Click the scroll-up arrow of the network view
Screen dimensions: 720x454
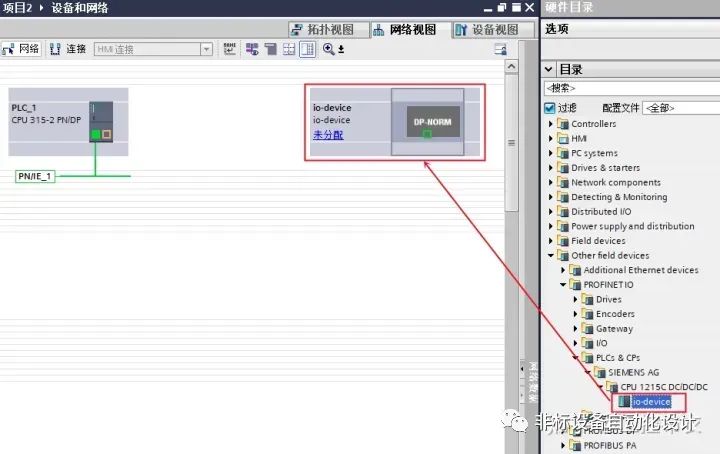(x=512, y=67)
